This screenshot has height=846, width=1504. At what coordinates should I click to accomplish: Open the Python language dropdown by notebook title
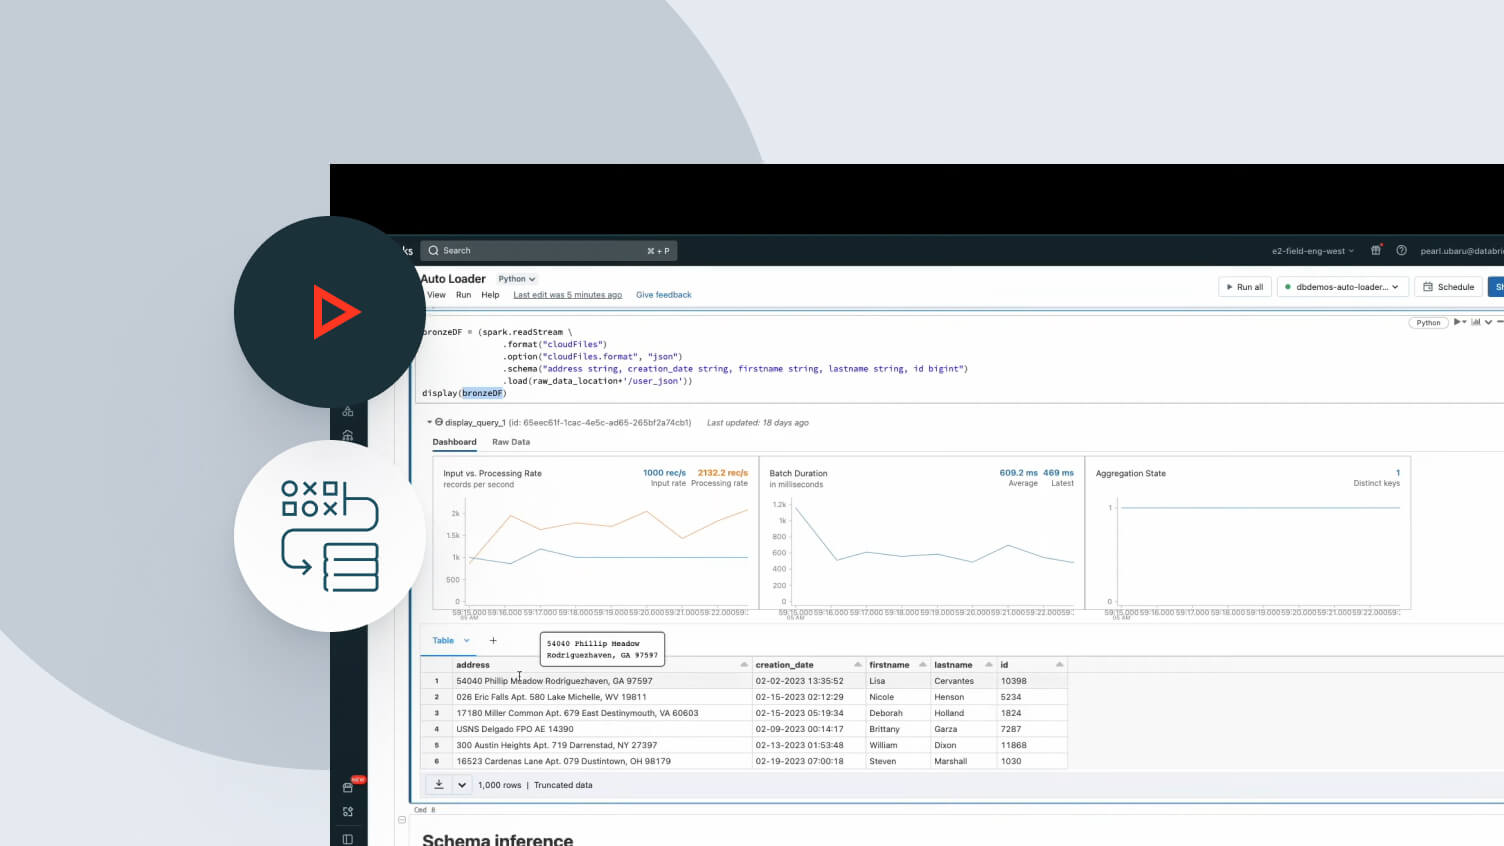(517, 279)
